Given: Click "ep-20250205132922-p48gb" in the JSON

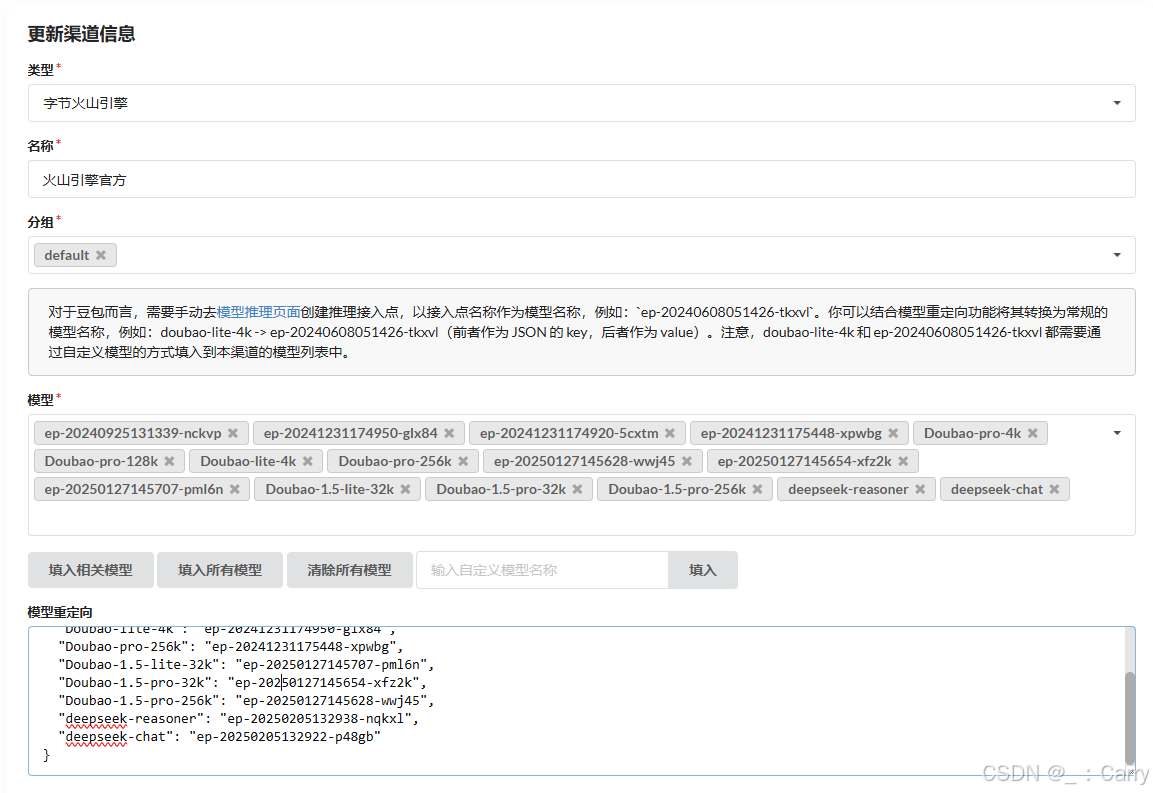Looking at the screenshot, I should click(x=285, y=736).
